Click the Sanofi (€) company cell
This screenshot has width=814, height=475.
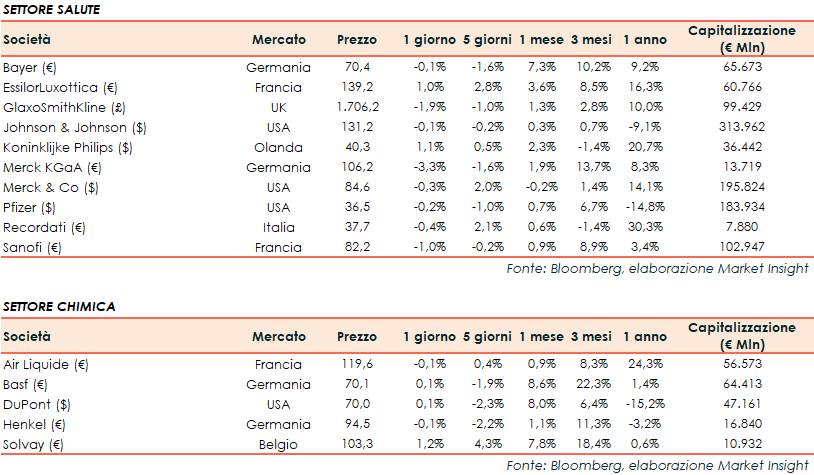[x=33, y=247]
